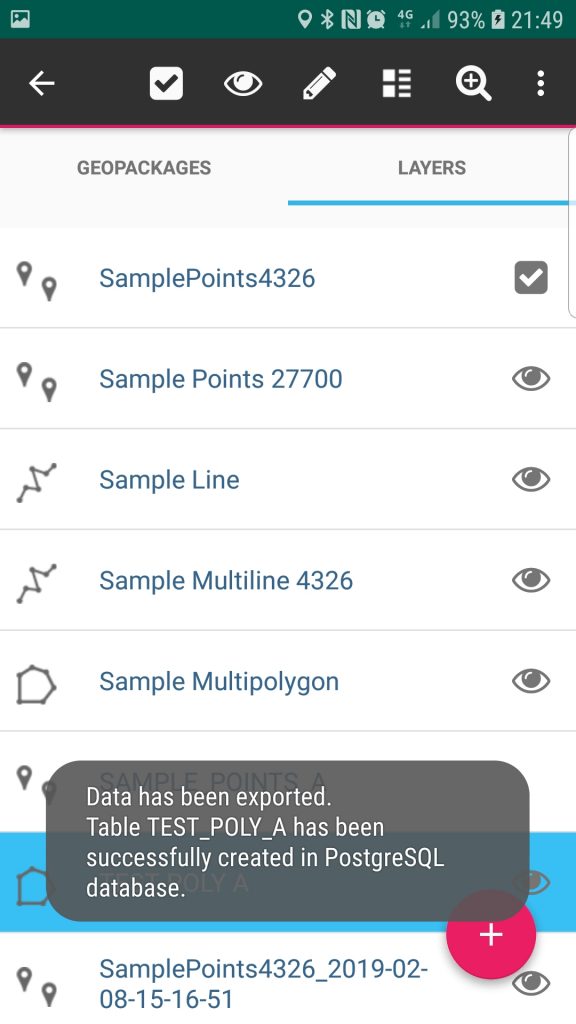Screen dimensions: 576x1024
Task: Enable visibility for Sample Multiline 4326
Action: click(x=531, y=580)
